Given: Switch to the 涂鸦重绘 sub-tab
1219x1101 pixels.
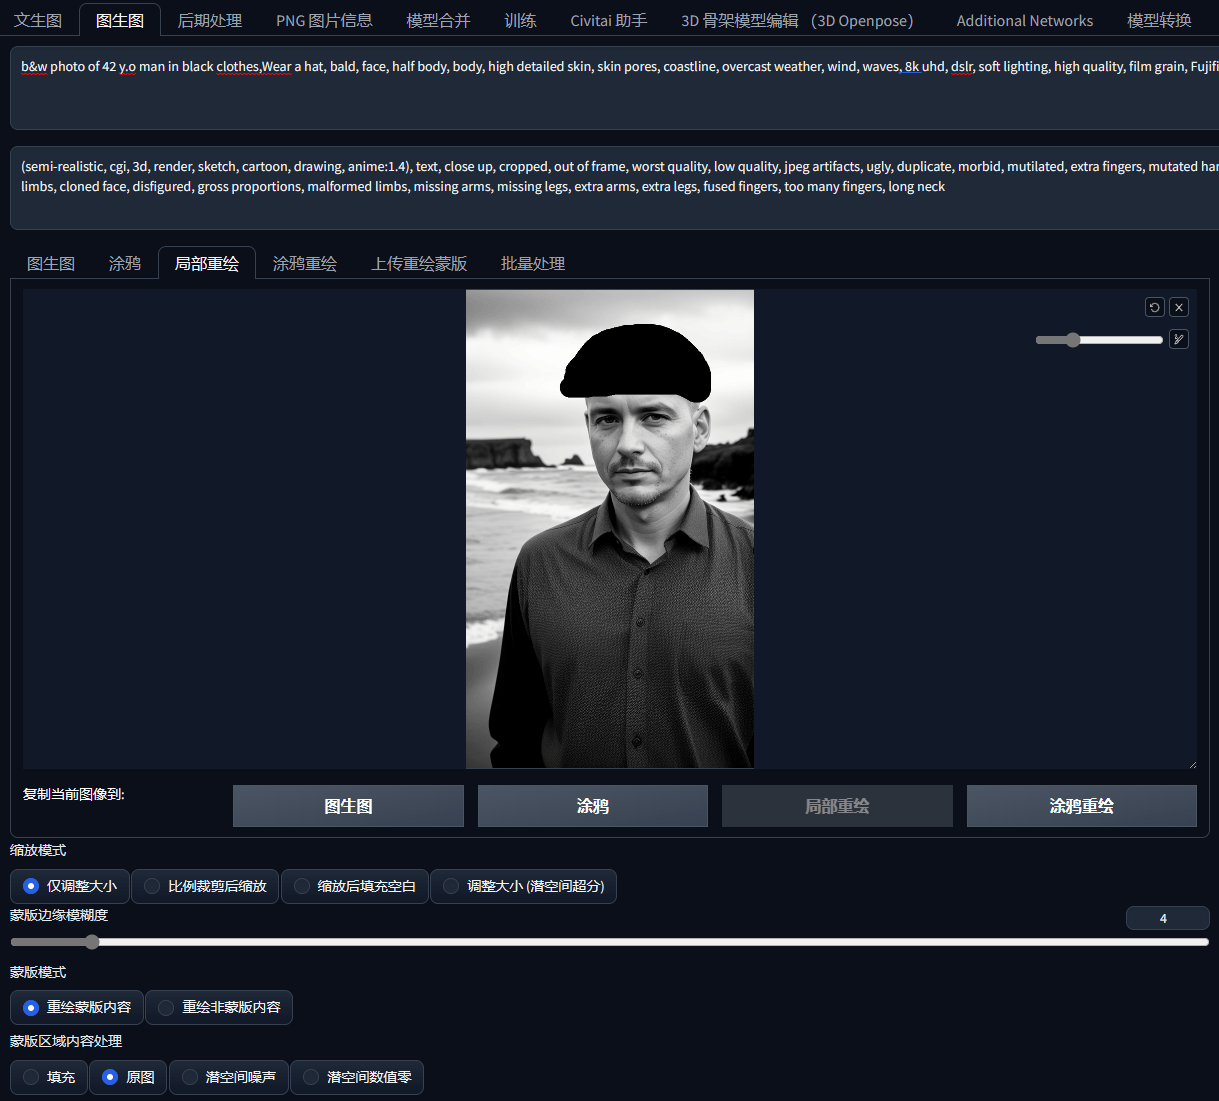Looking at the screenshot, I should (x=305, y=263).
